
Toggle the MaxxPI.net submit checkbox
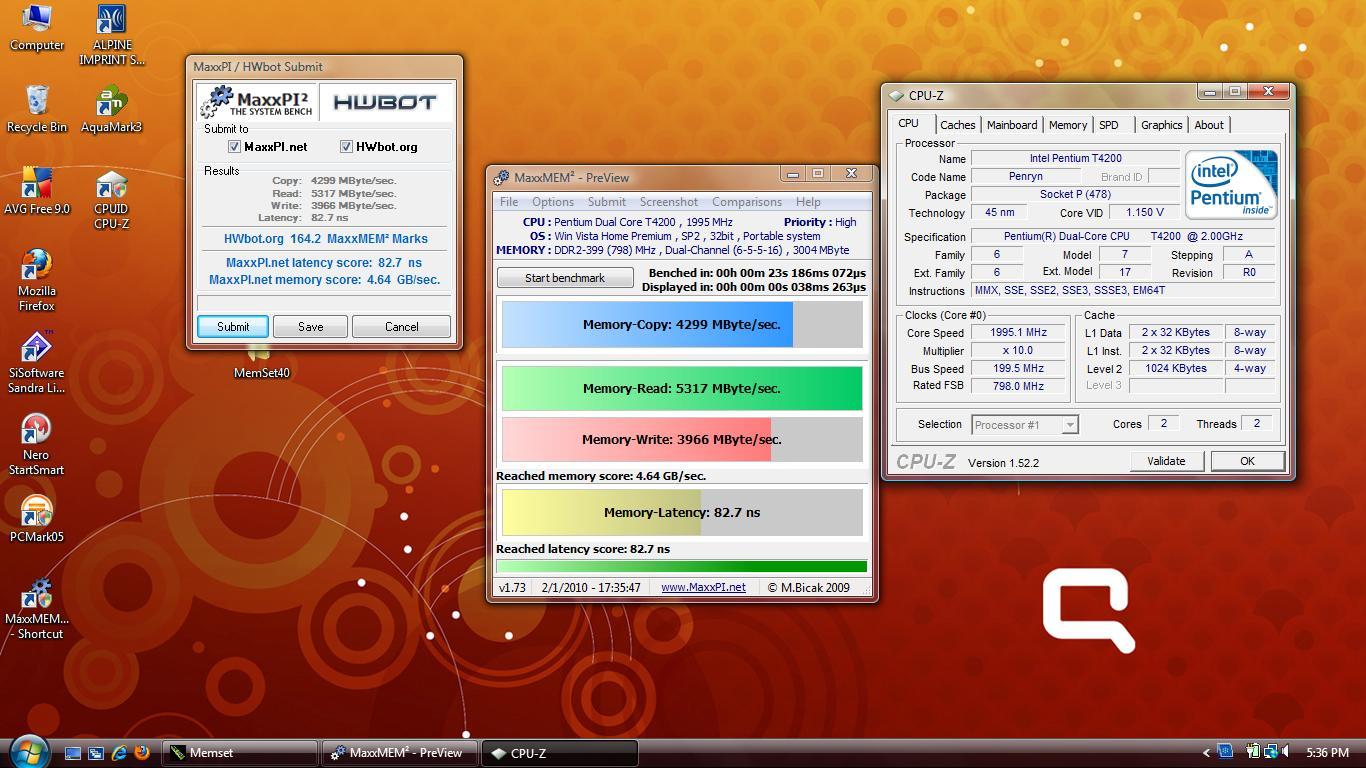click(235, 147)
